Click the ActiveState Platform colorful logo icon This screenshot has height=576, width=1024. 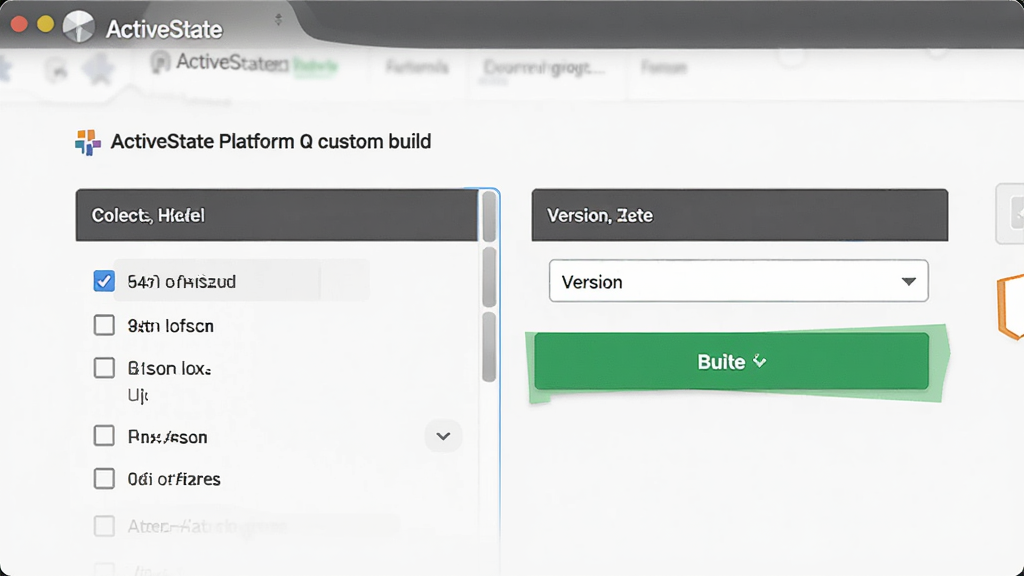[x=88, y=142]
